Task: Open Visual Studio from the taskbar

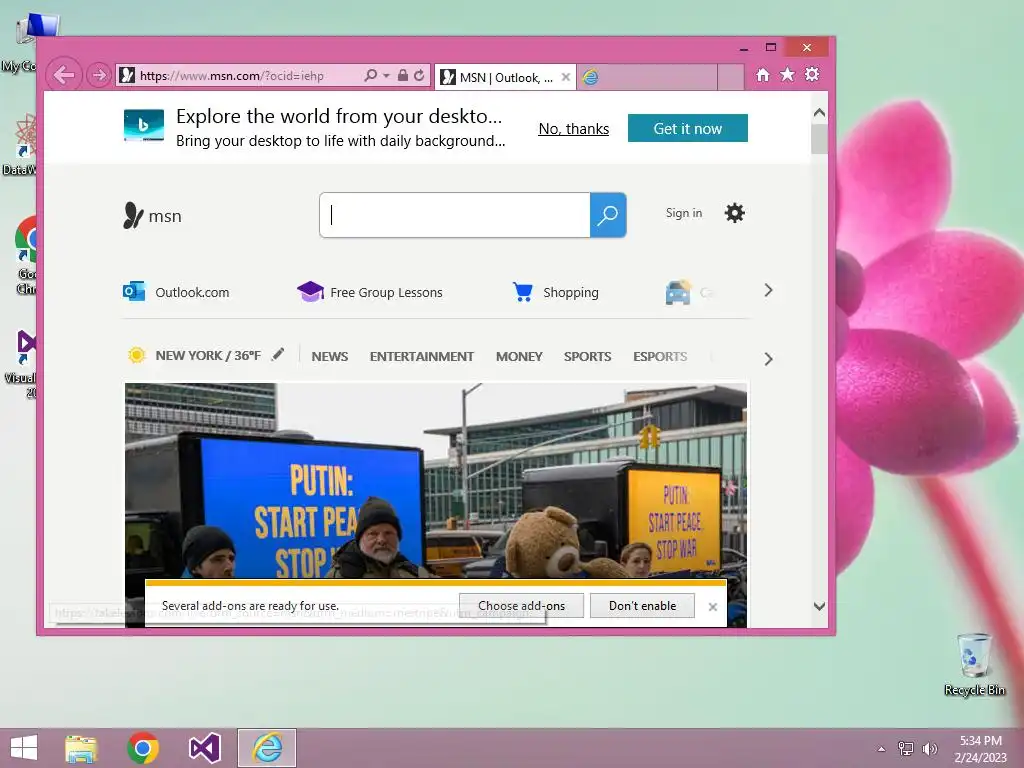Action: tap(204, 748)
